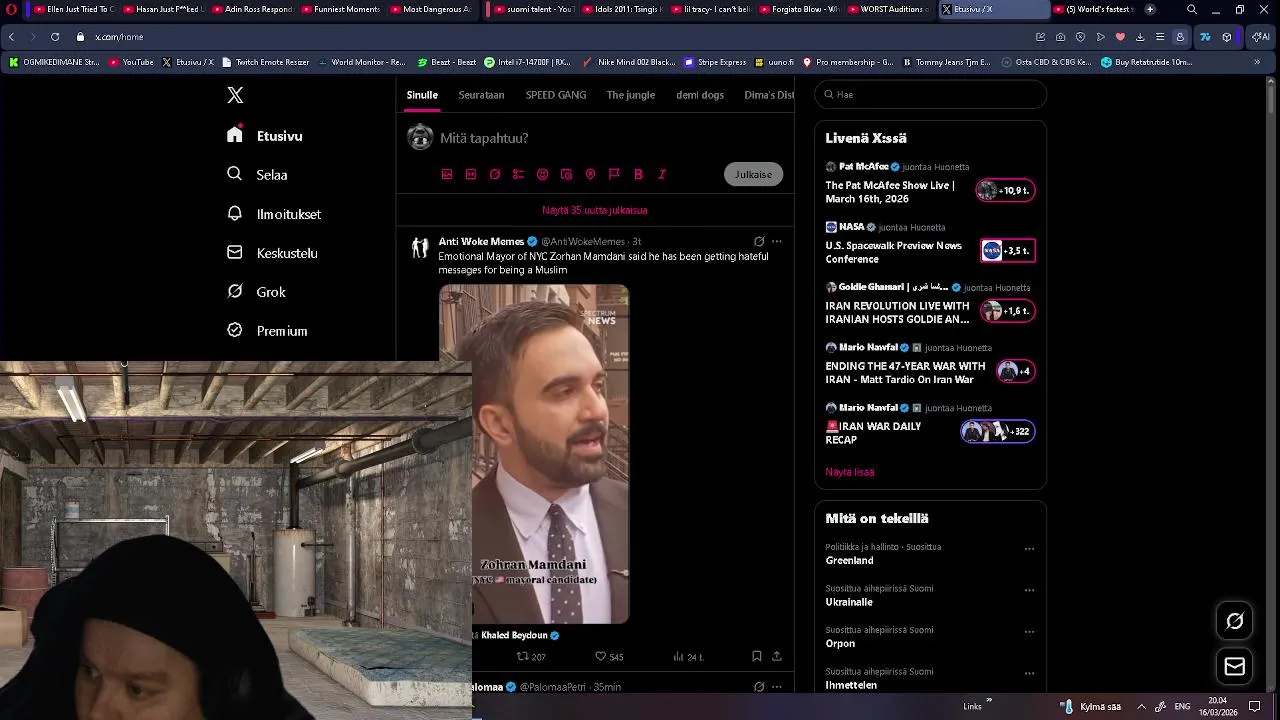Open the browser AI panel button

click(1262, 37)
